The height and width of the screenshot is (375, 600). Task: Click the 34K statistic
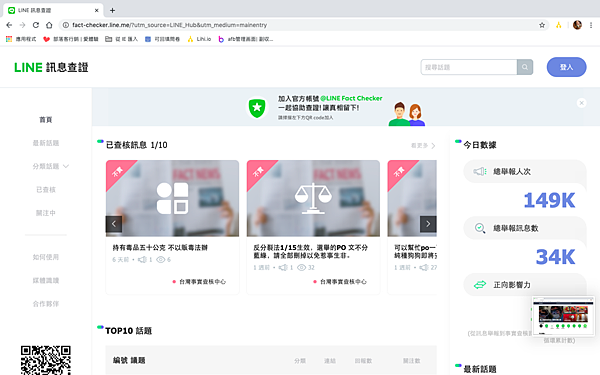(x=555, y=257)
